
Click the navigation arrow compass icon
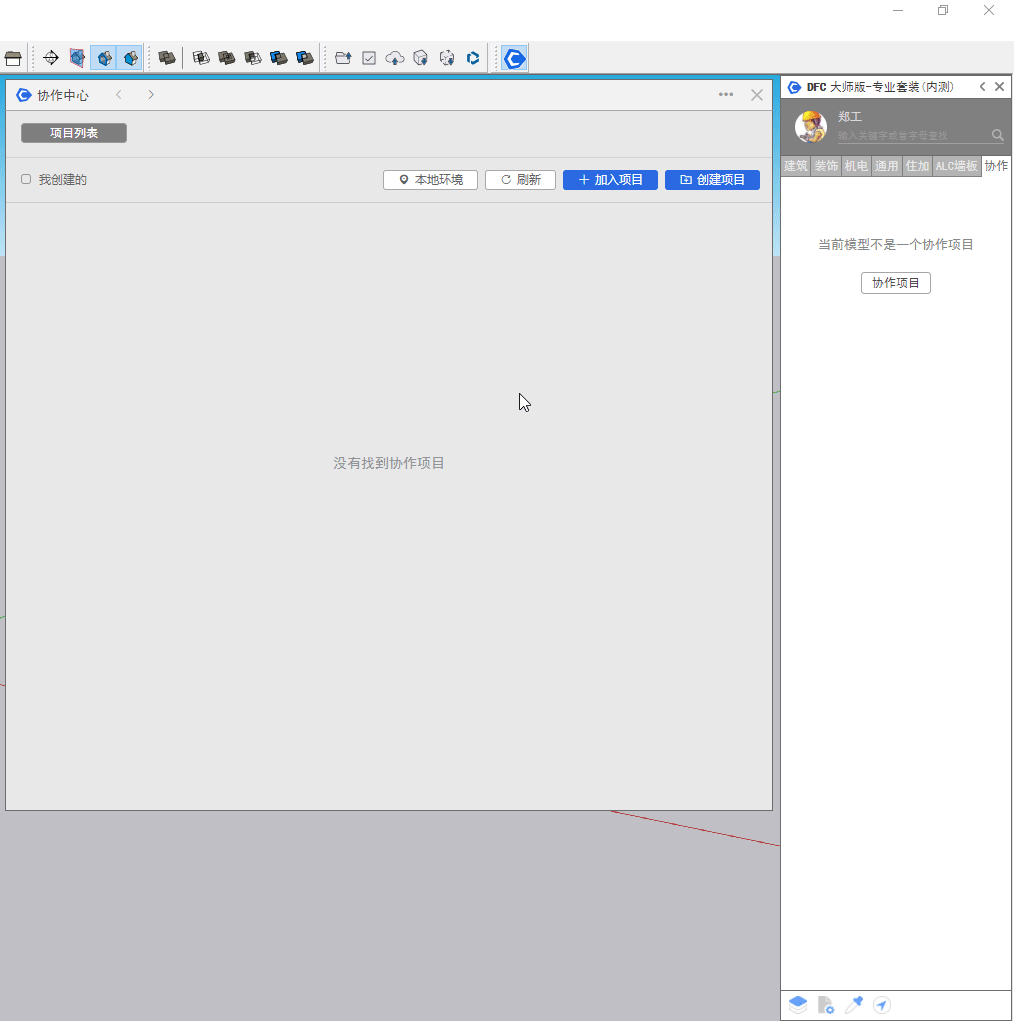coord(882,1005)
